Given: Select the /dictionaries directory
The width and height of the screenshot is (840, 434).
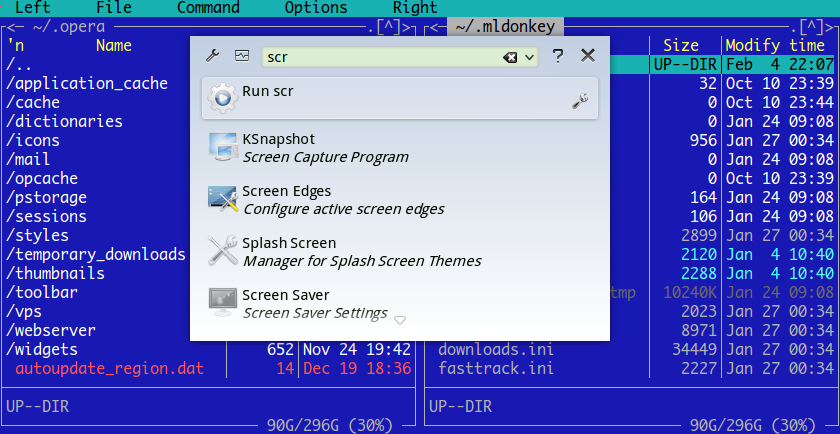Looking at the screenshot, I should (64, 122).
